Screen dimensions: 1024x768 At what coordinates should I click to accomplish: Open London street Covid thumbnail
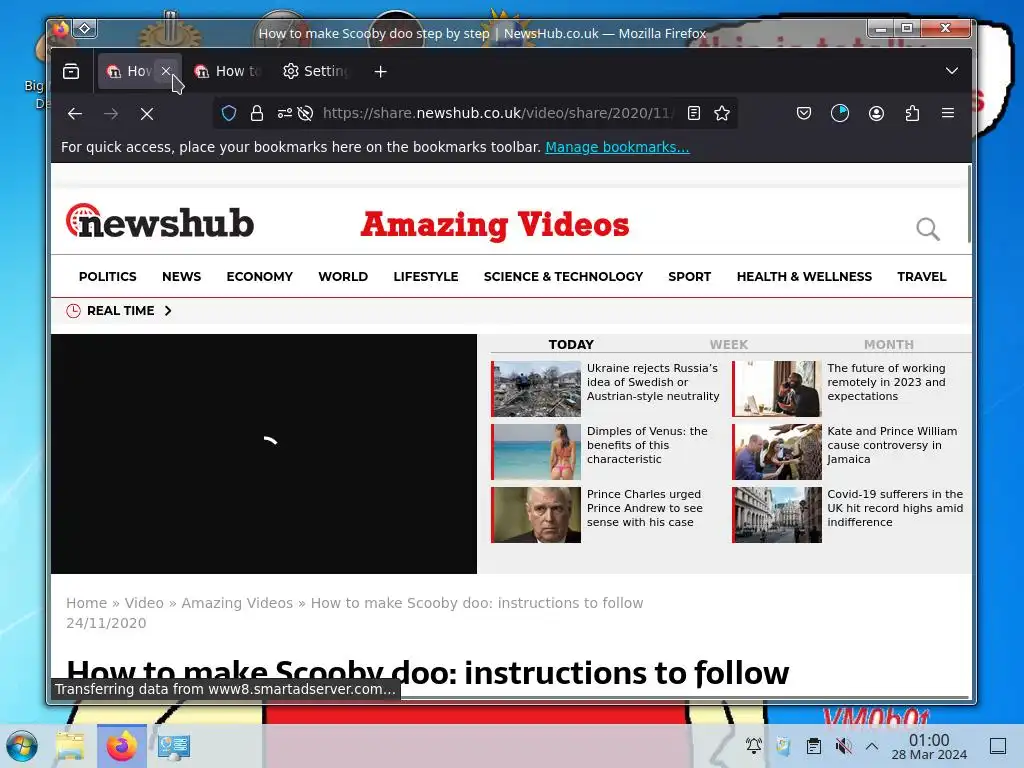[x=777, y=515]
